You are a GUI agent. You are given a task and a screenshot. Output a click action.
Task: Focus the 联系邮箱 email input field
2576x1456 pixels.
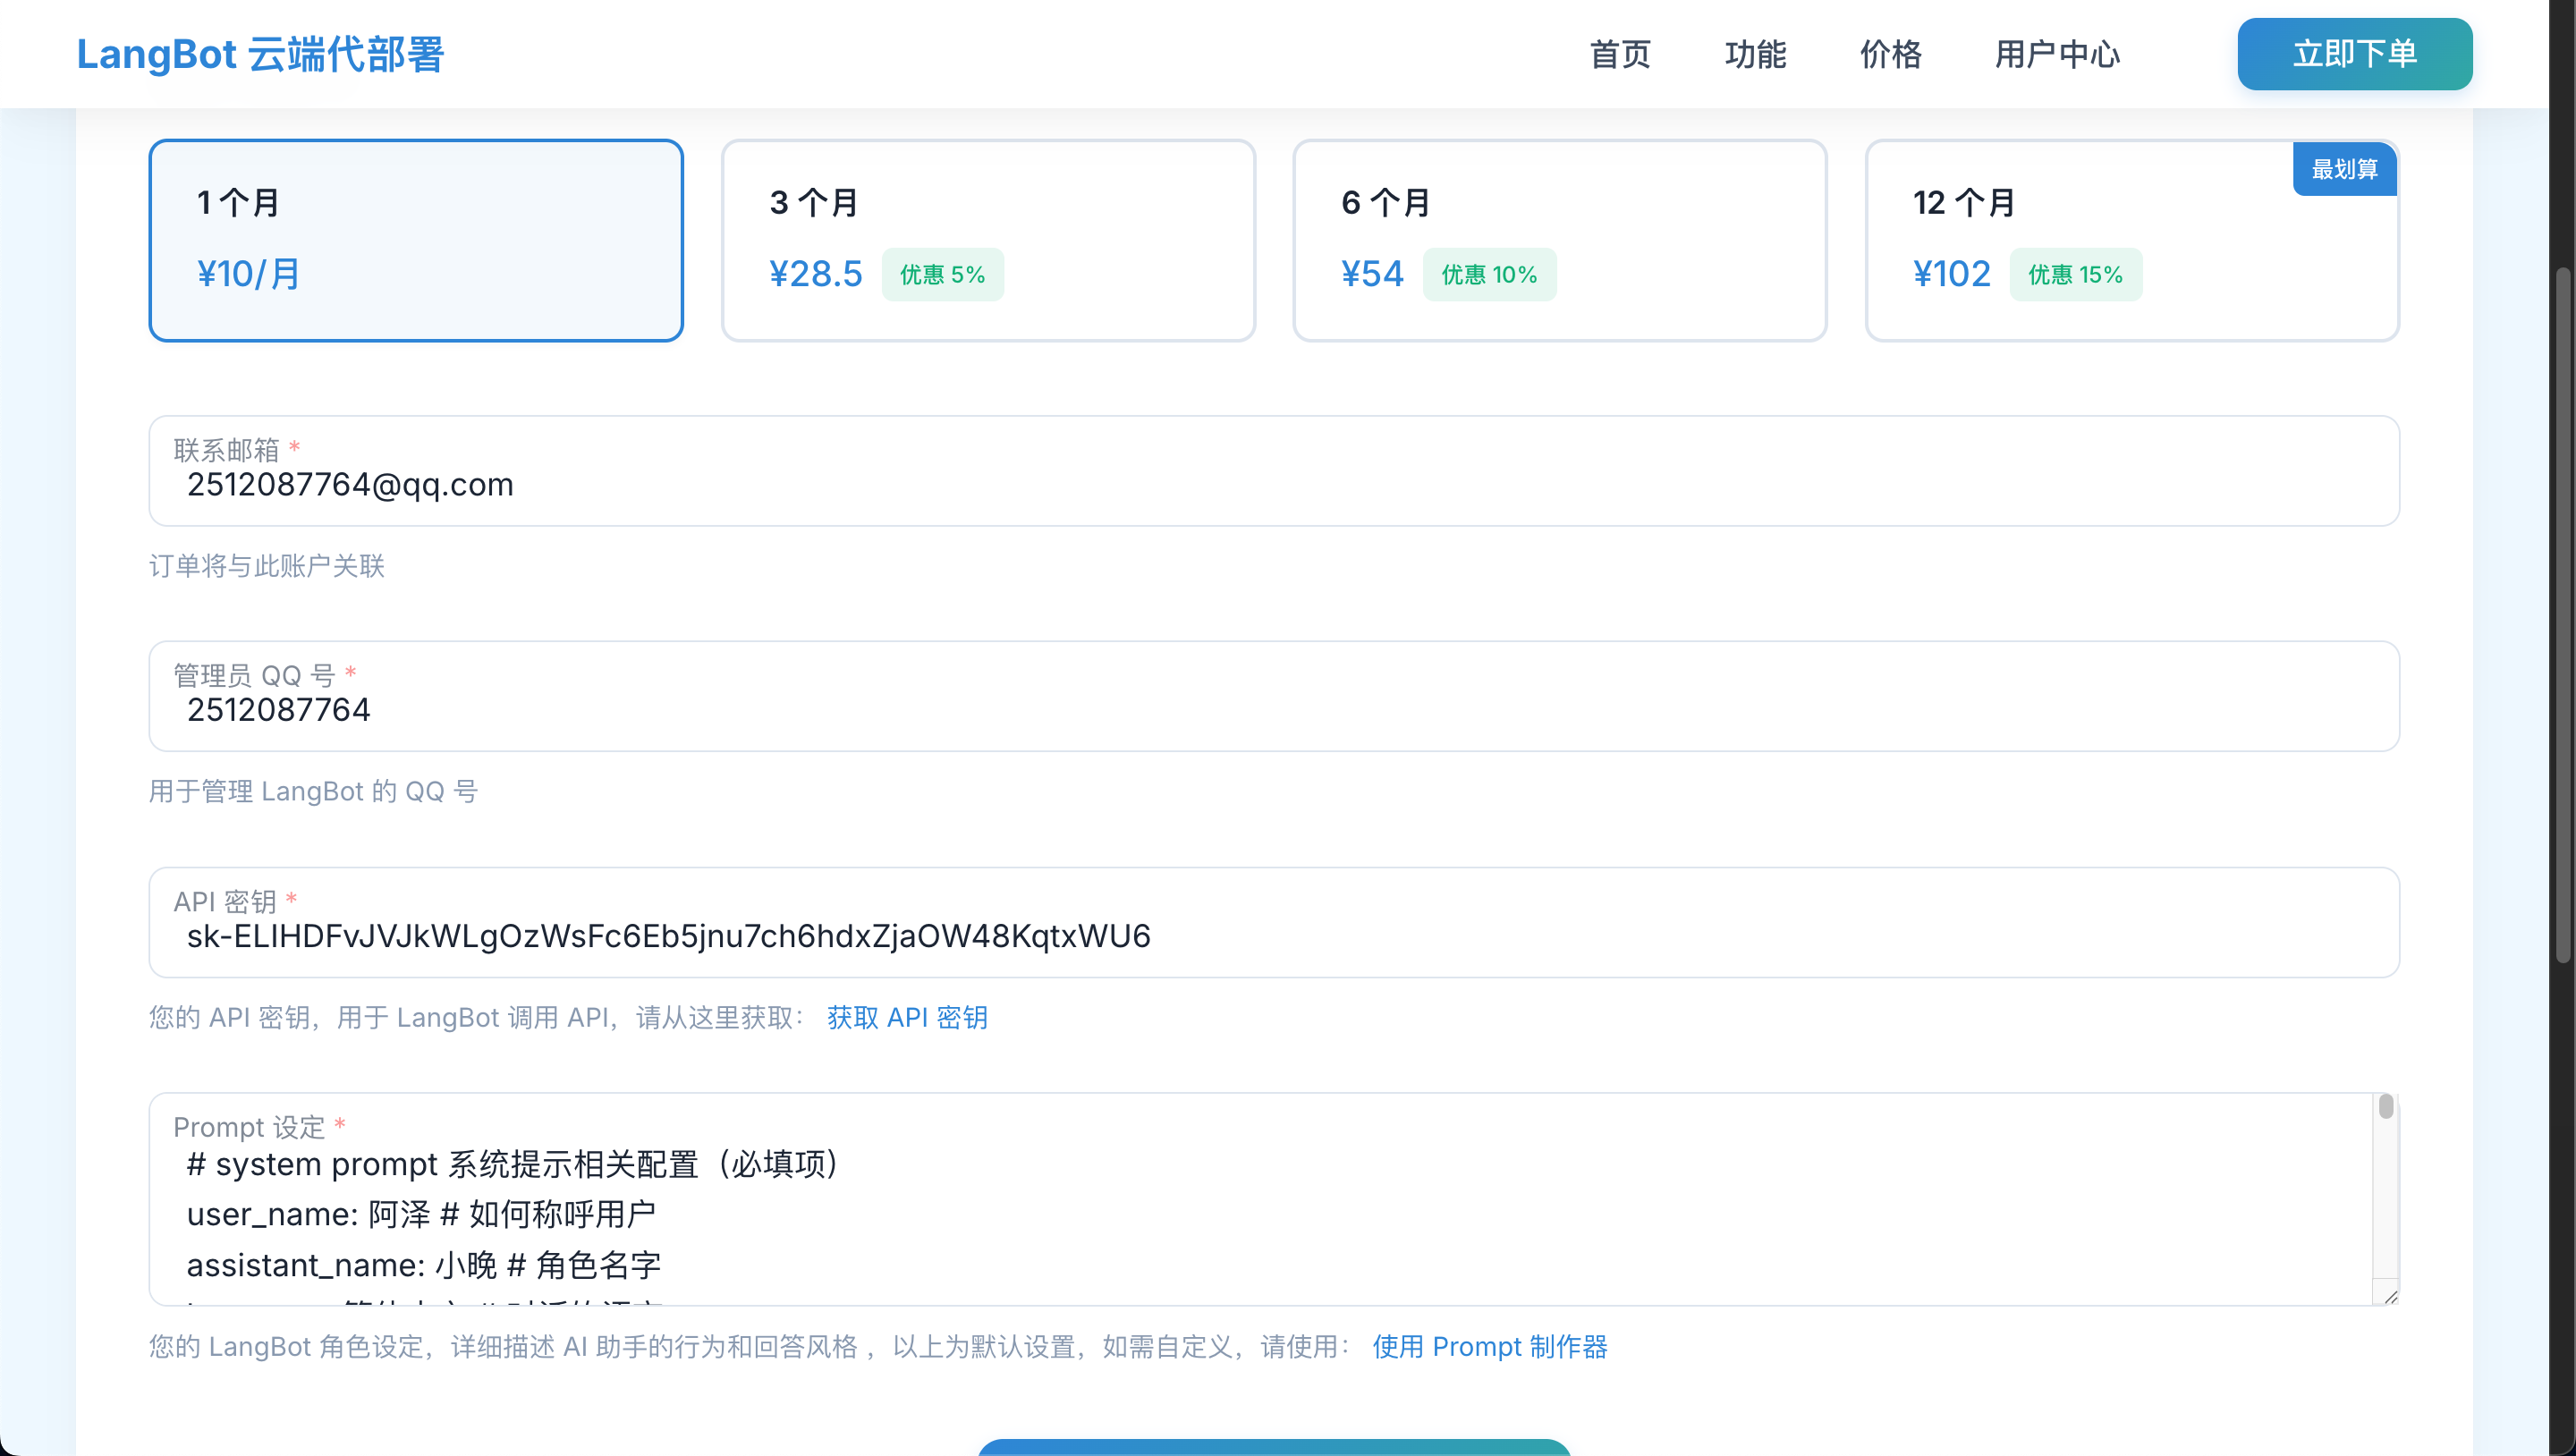click(1274, 471)
